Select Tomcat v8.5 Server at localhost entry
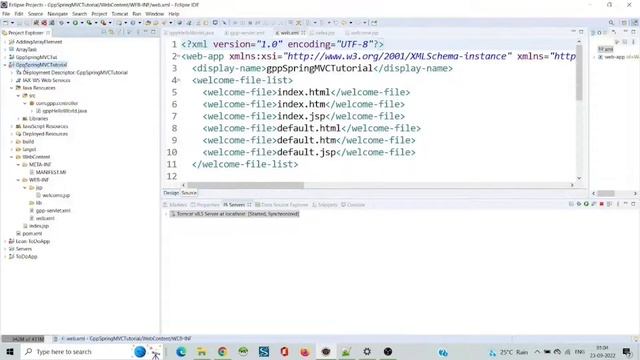 pos(235,213)
